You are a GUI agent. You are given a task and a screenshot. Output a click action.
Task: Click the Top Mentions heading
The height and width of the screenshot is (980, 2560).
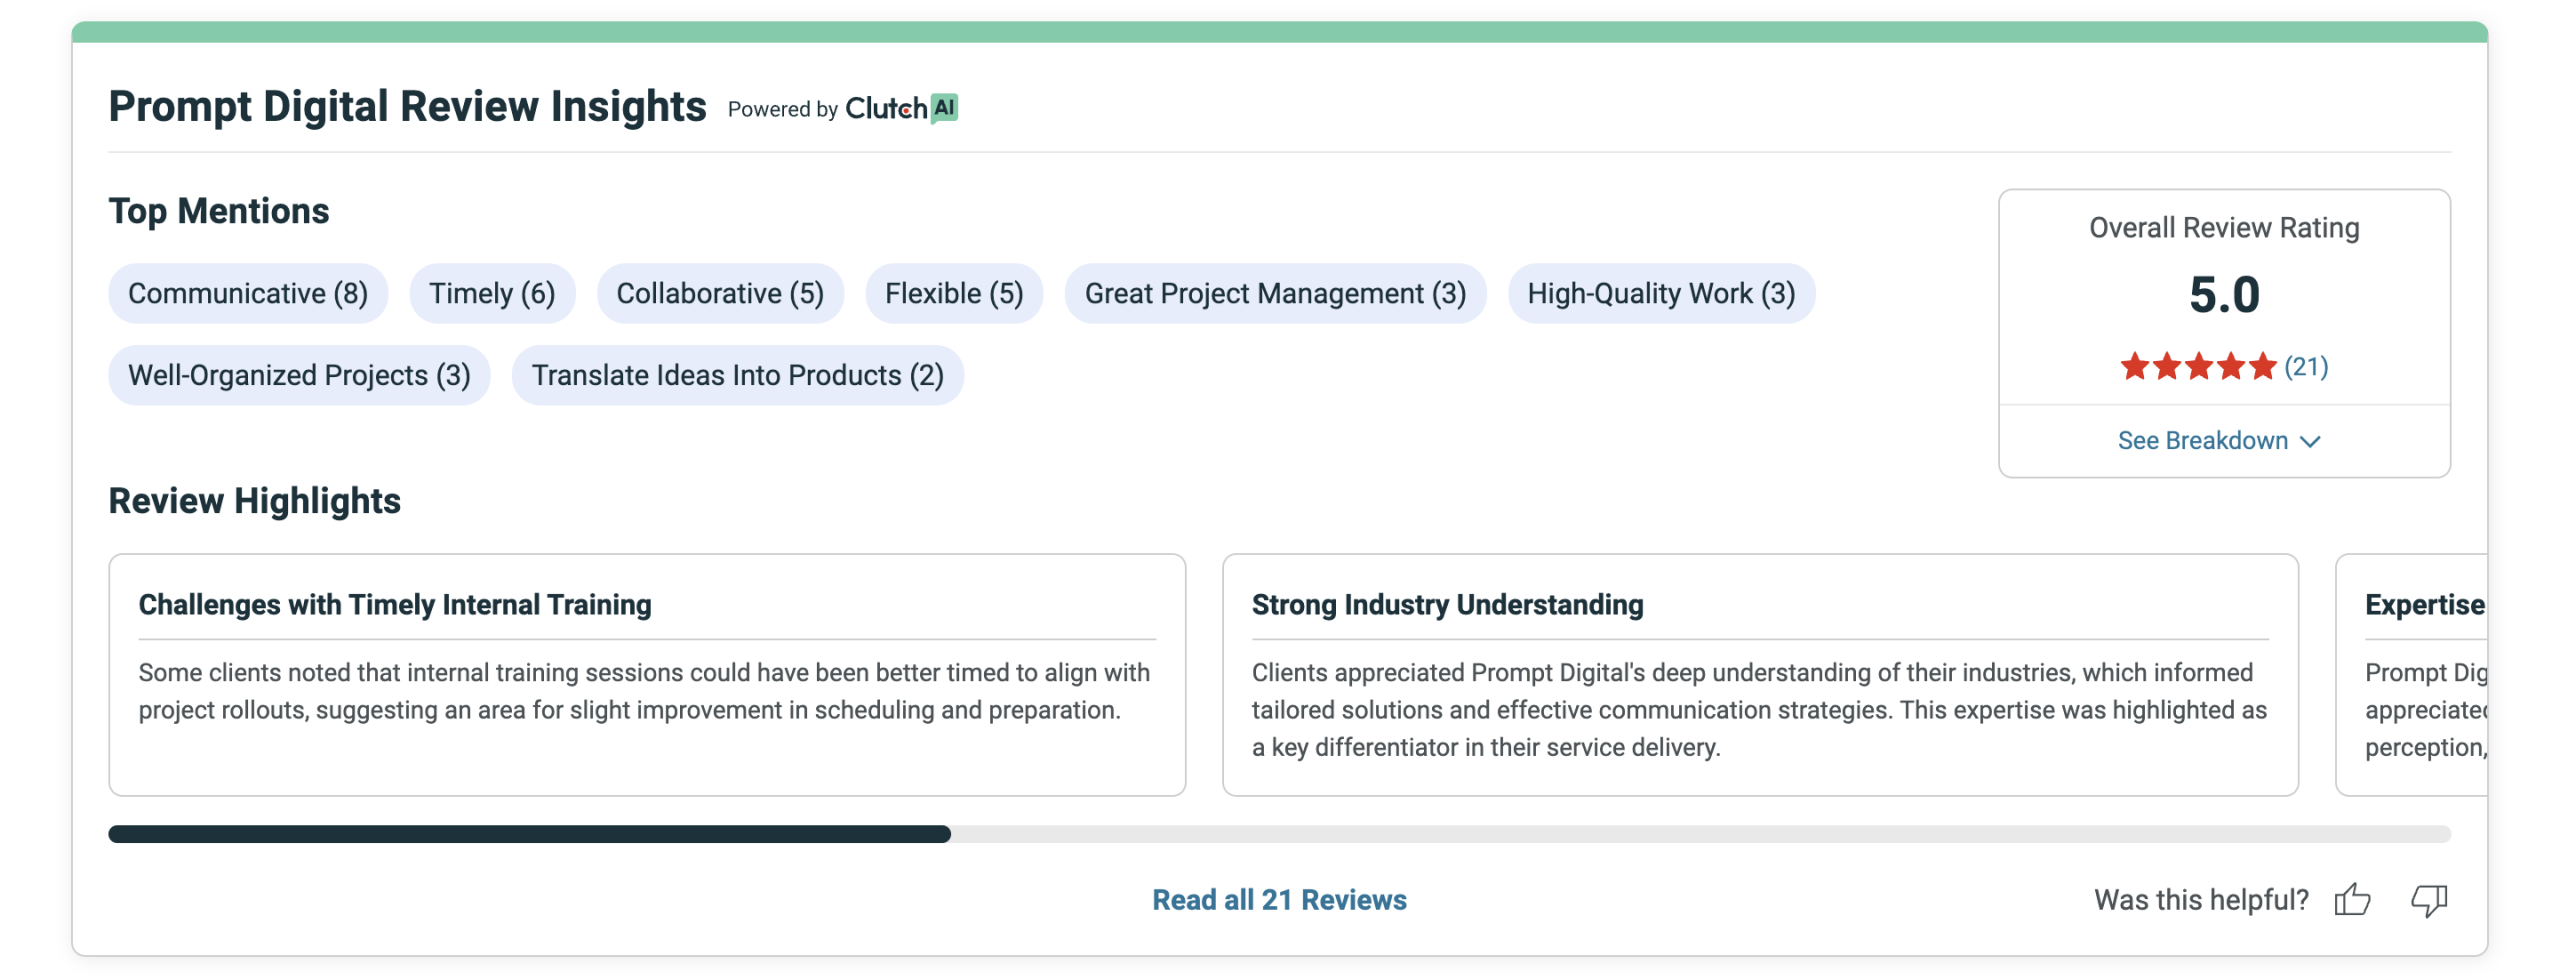[x=219, y=211]
